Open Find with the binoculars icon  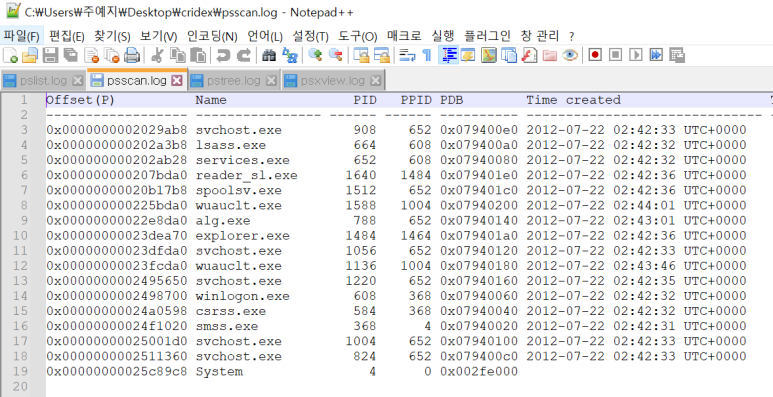point(269,55)
